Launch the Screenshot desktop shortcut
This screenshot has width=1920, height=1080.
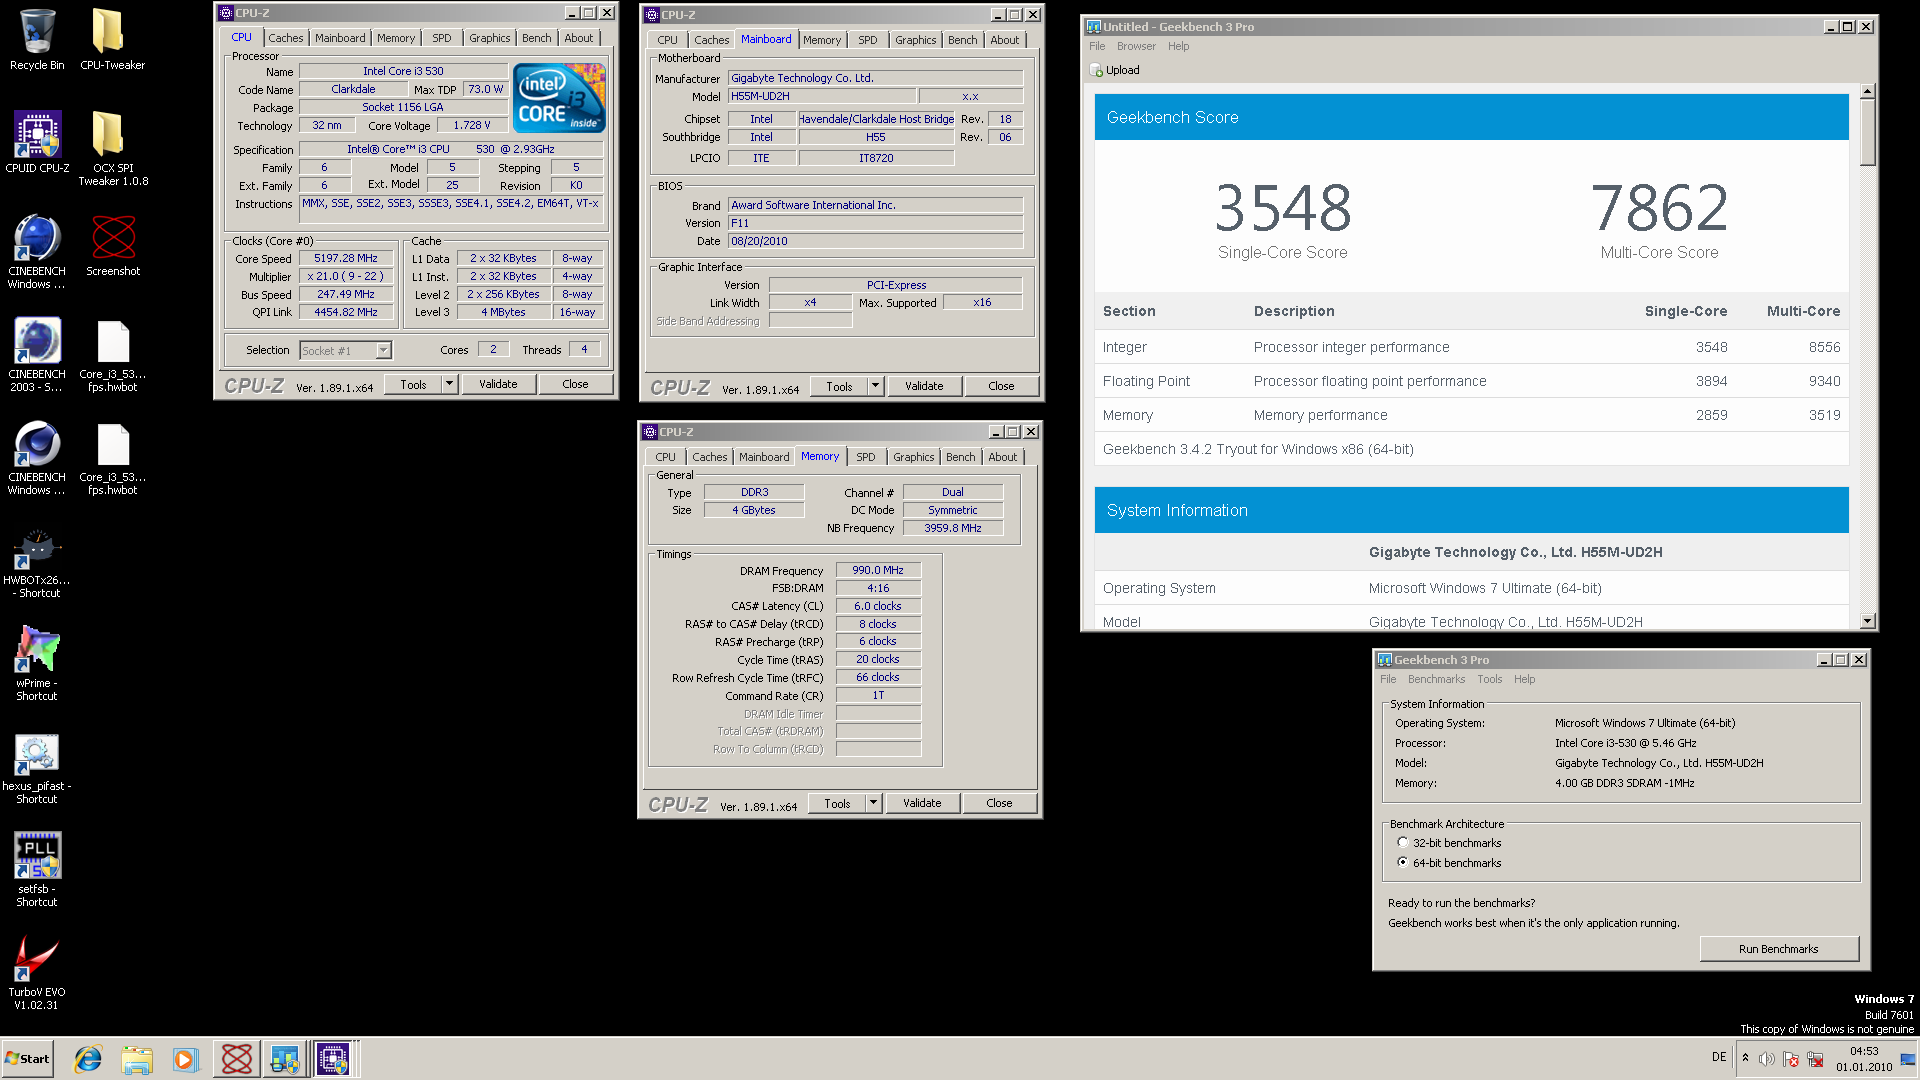tap(113, 246)
